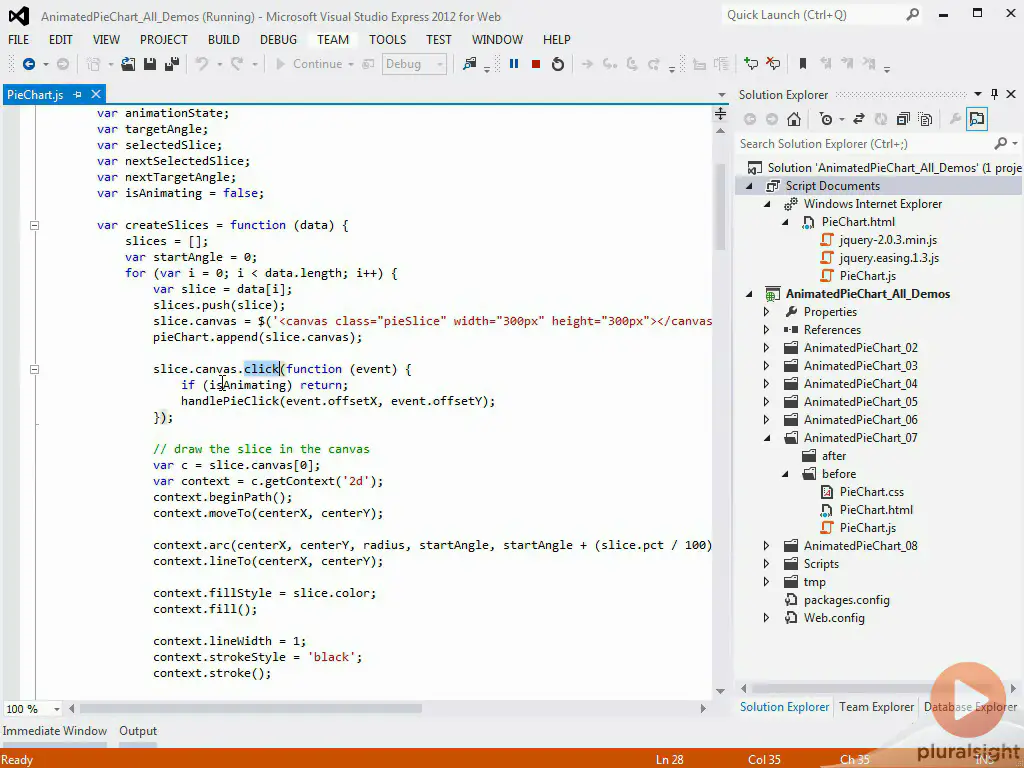The width and height of the screenshot is (1024, 768).
Task: Open the DEBUG menu
Action: pyautogui.click(x=278, y=40)
